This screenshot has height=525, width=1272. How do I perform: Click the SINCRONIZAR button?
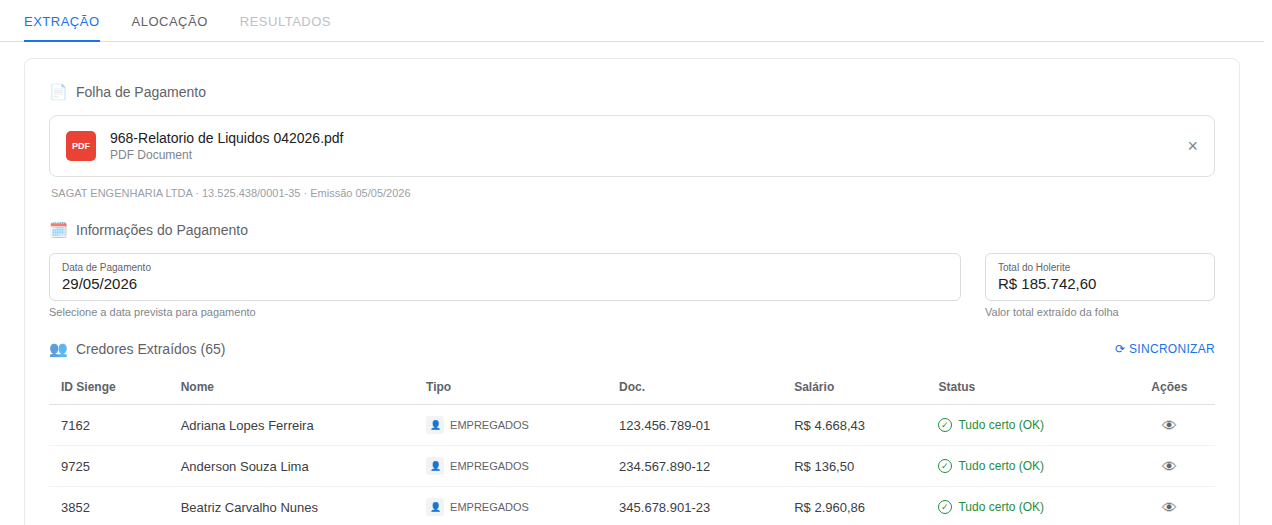(x=1165, y=349)
